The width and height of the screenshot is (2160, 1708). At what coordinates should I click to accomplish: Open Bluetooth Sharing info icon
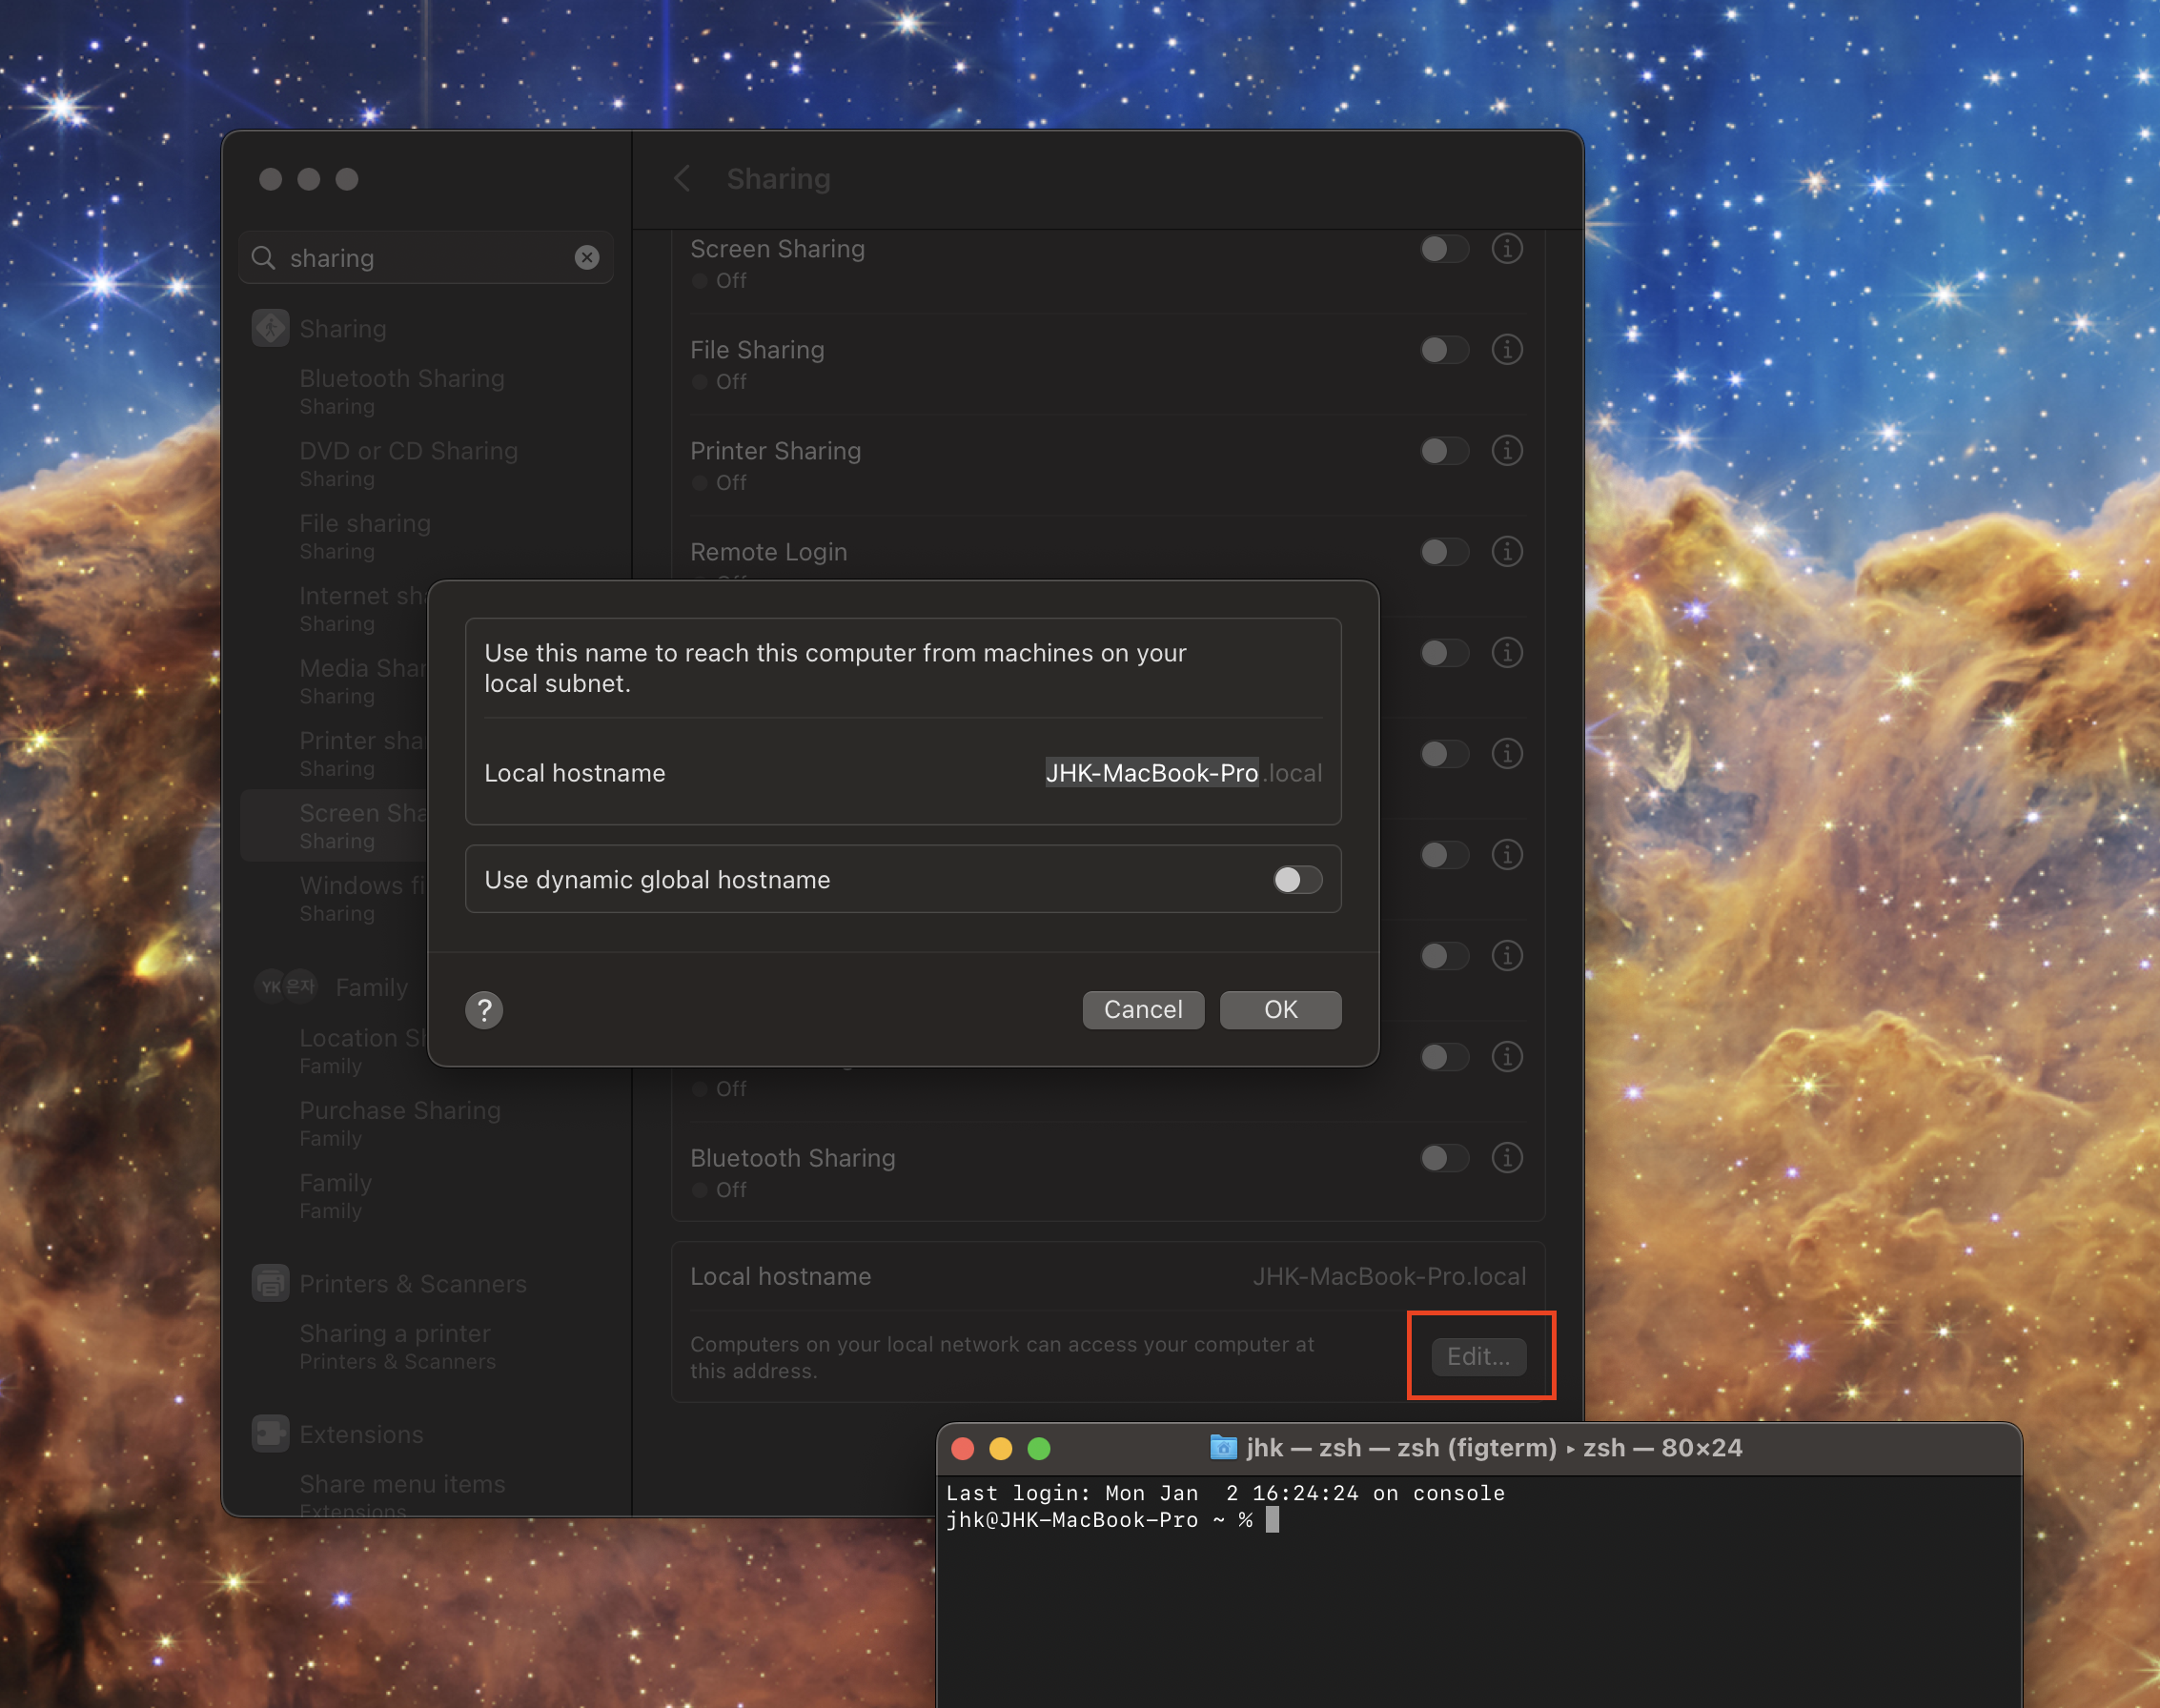pyautogui.click(x=1507, y=1158)
